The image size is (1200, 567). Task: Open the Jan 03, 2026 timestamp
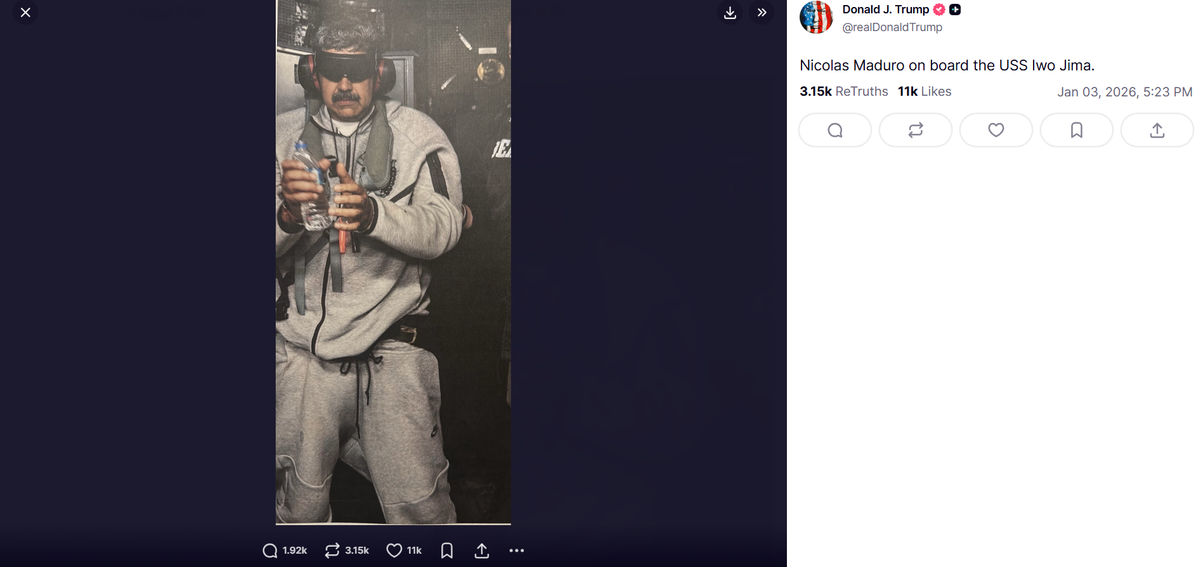point(1124,91)
